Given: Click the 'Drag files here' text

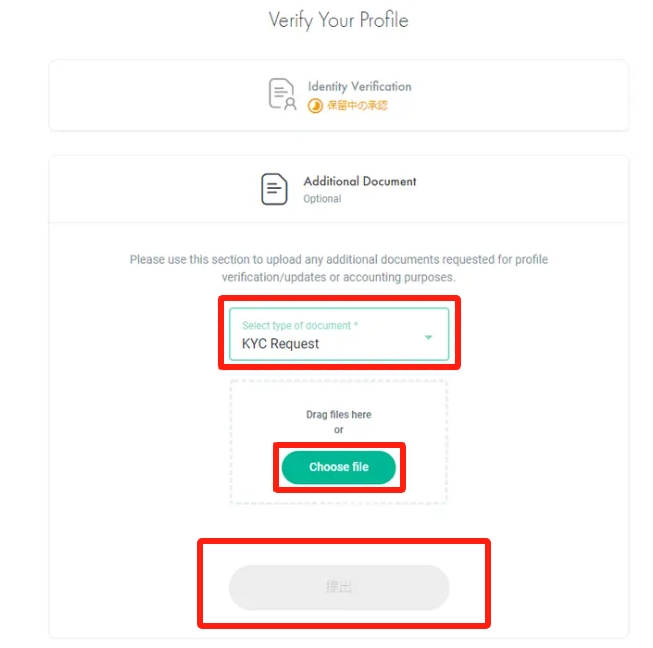Looking at the screenshot, I should coord(338,414).
